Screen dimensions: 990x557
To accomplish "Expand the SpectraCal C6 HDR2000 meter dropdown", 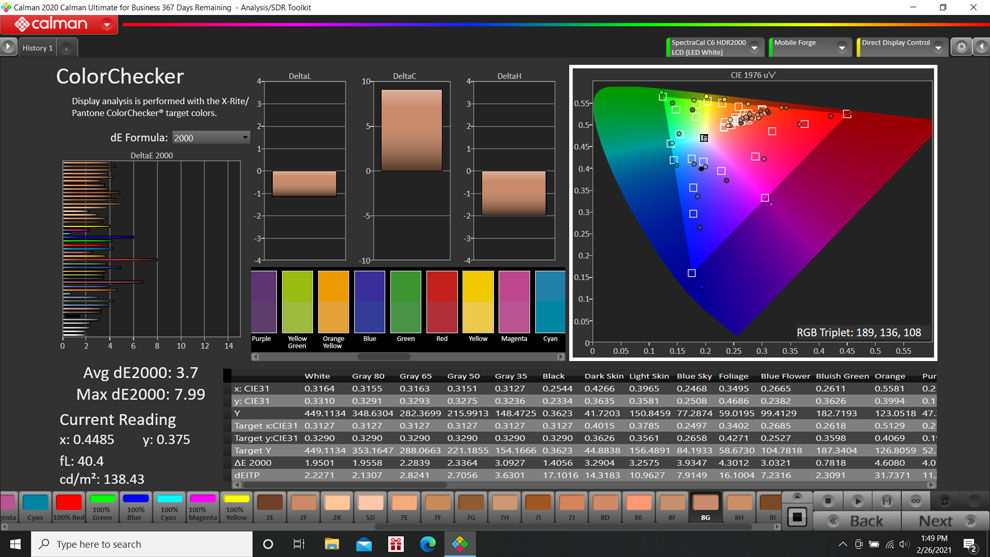I will click(754, 47).
